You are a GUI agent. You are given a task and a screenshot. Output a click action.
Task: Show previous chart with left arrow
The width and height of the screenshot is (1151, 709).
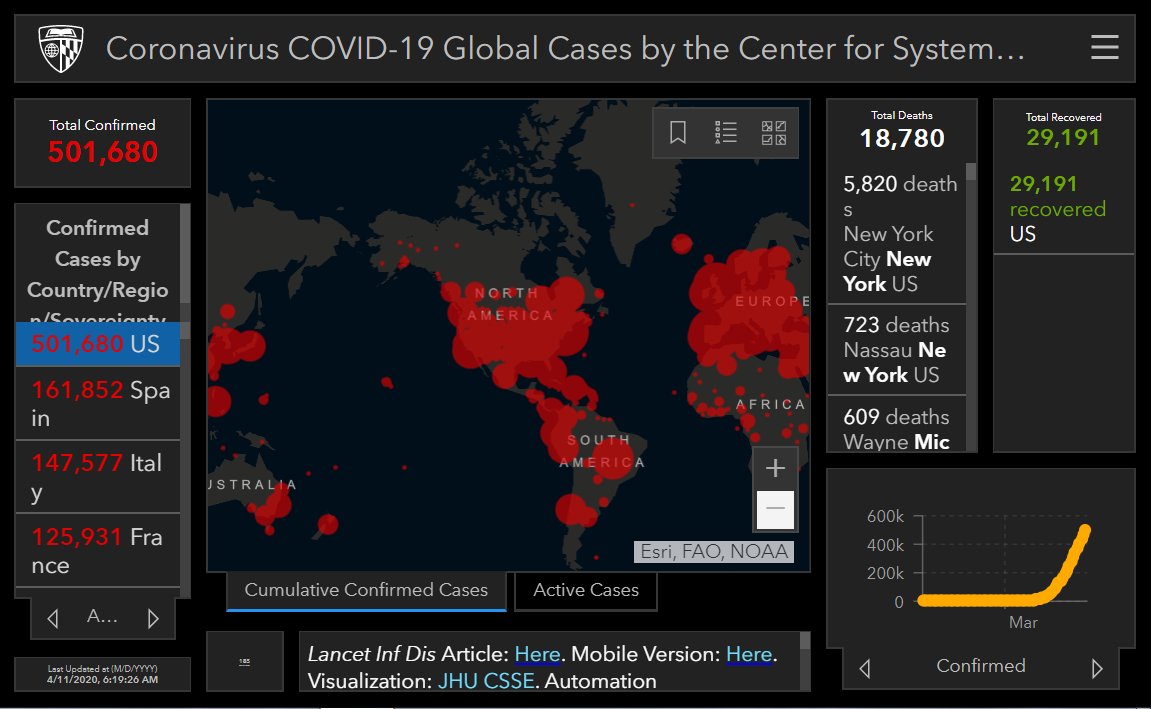[865, 668]
